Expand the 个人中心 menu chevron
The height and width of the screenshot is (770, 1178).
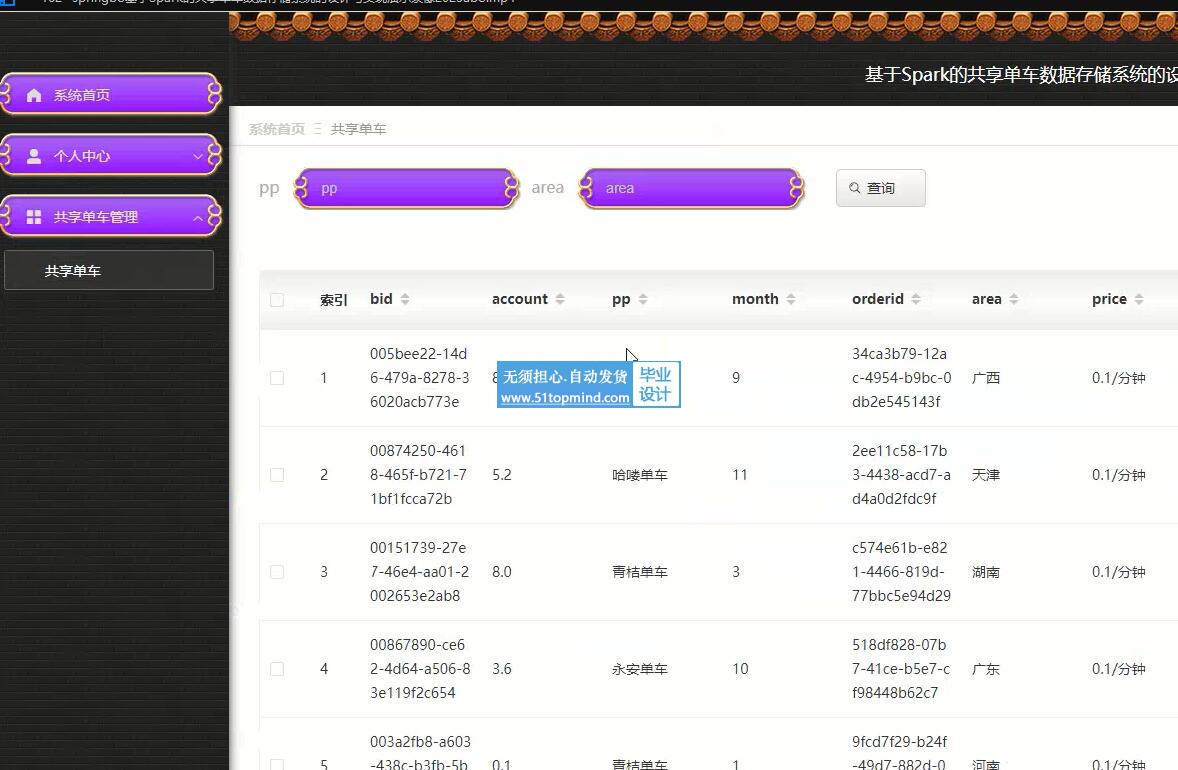coord(198,157)
